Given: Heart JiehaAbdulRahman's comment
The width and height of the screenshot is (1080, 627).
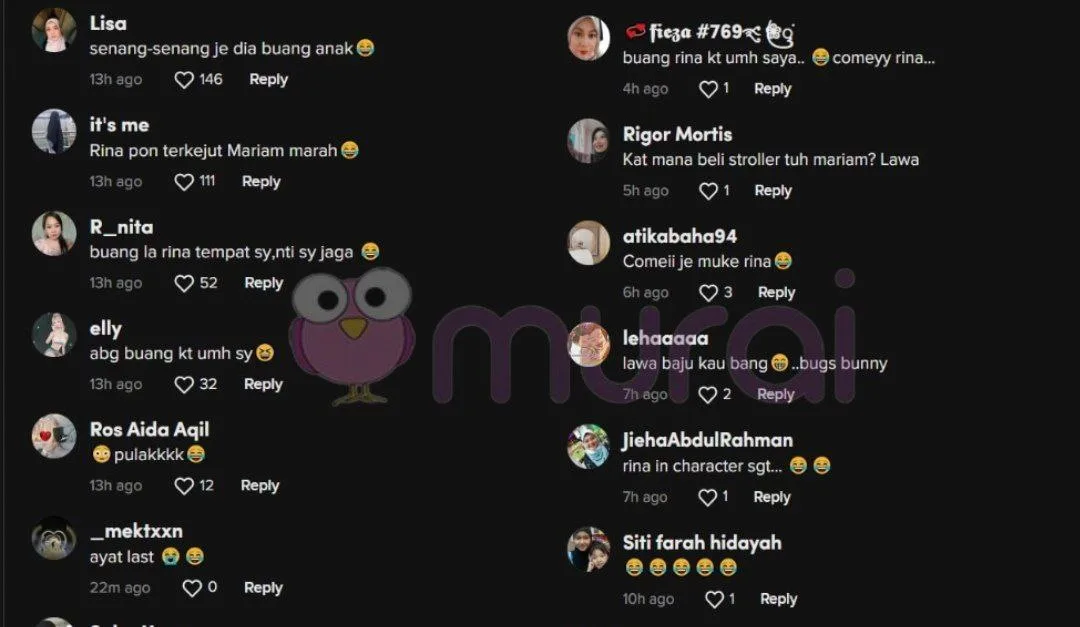Looking at the screenshot, I should point(708,497).
